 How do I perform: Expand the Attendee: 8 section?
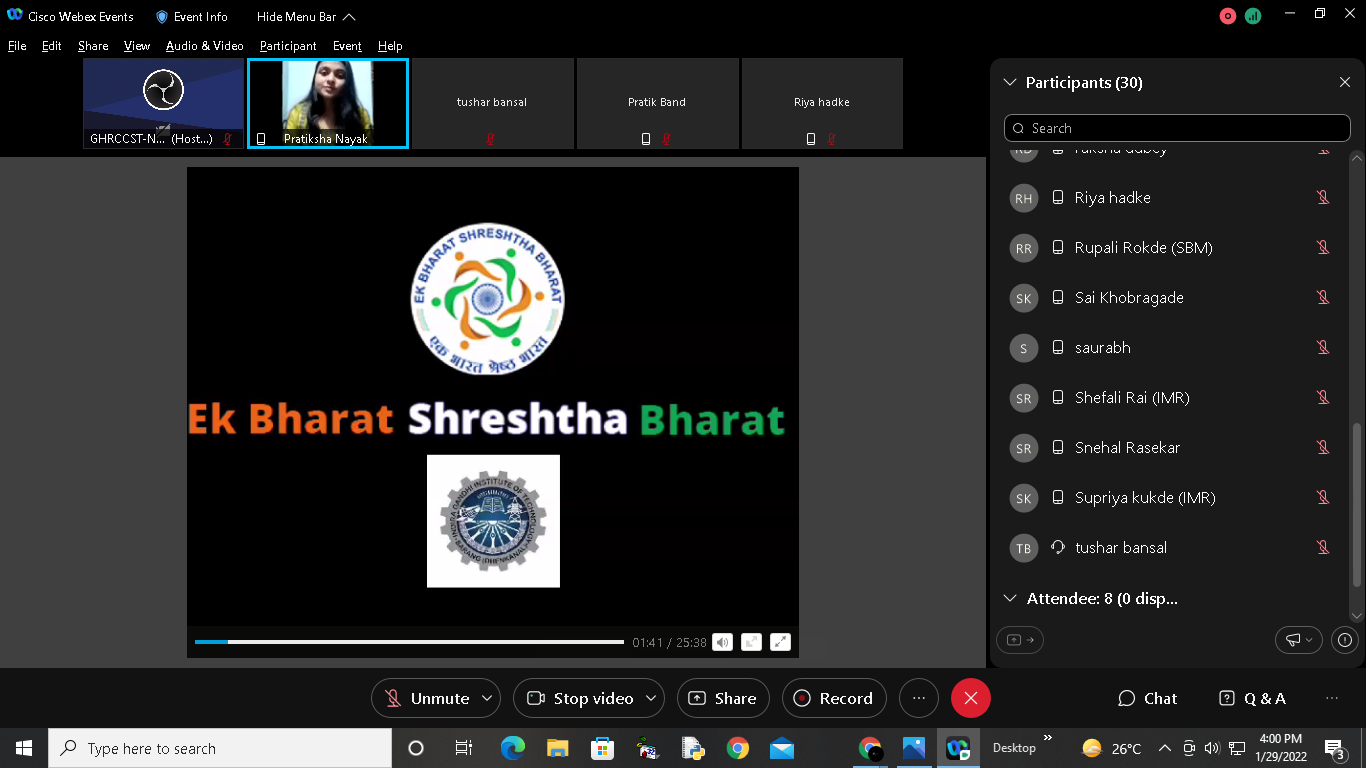tap(1009, 598)
